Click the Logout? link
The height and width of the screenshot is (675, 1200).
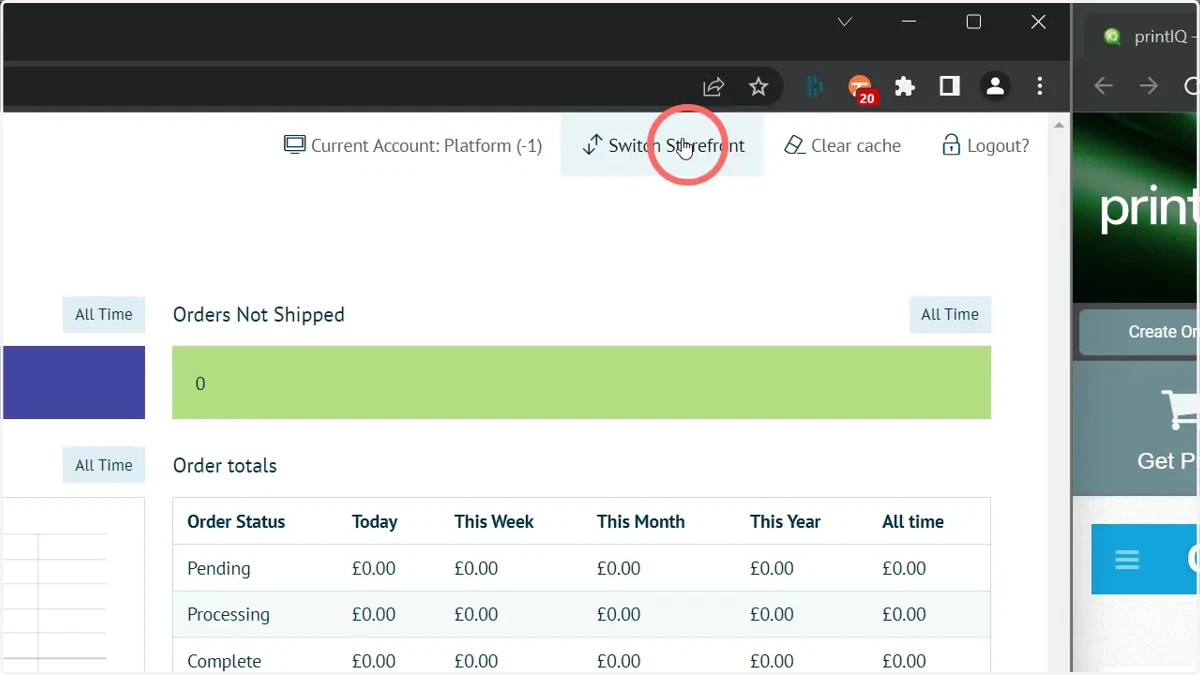985,145
